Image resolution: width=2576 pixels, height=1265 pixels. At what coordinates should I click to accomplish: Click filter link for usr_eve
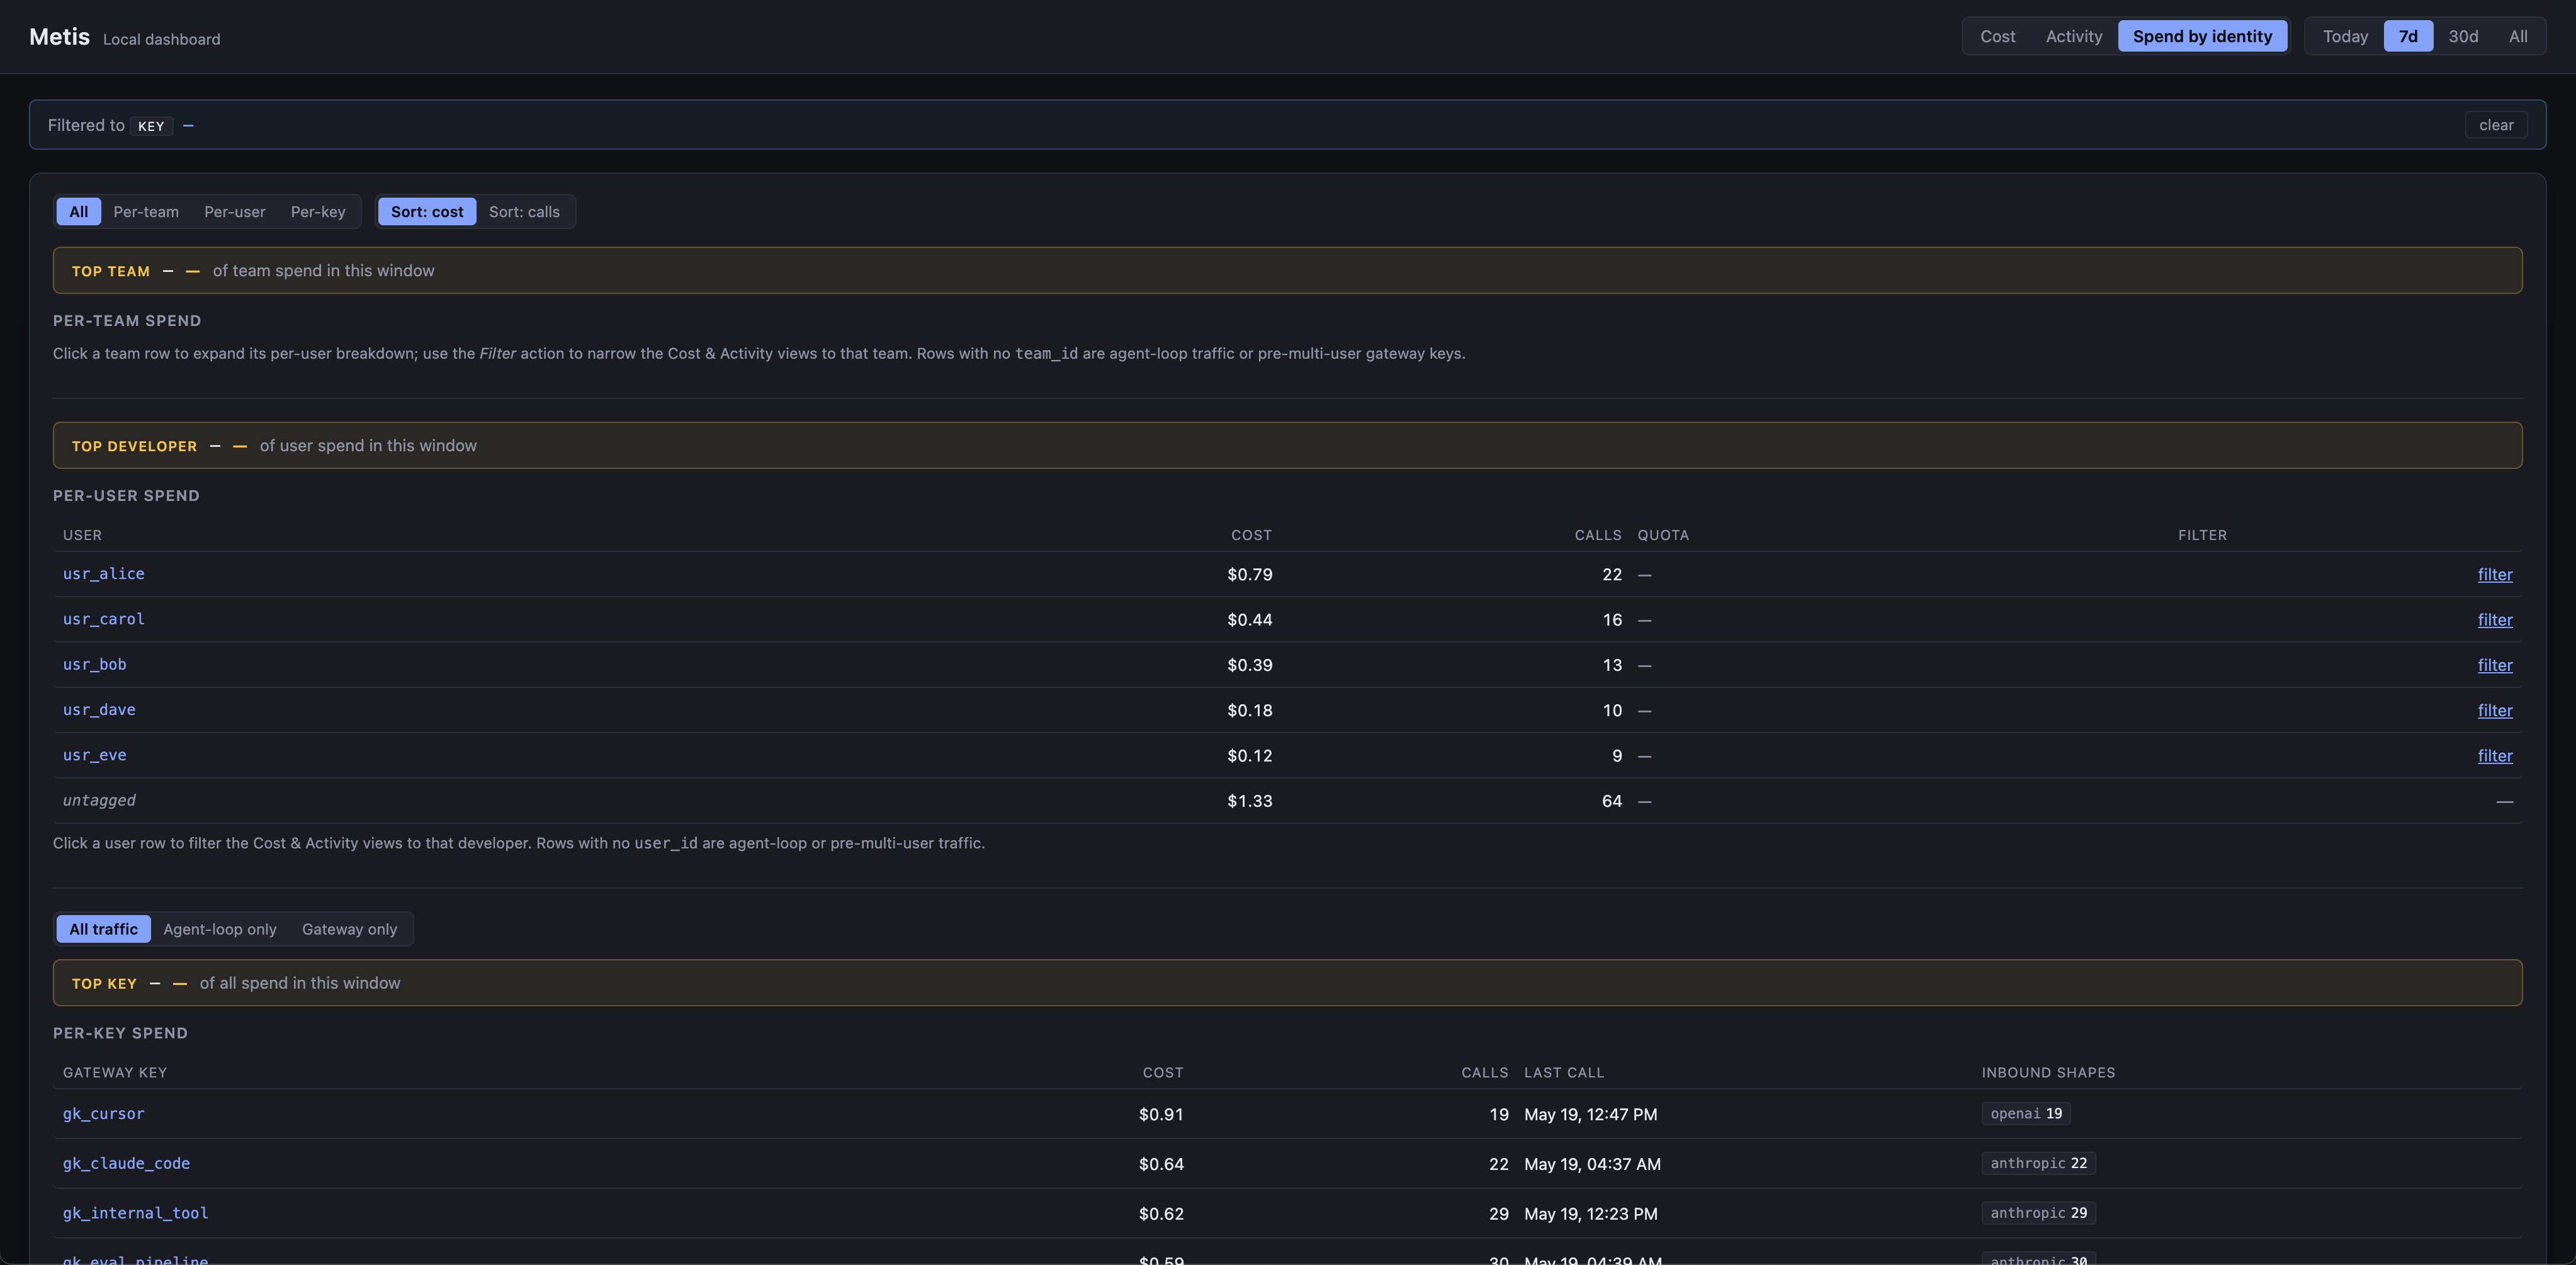tap(2495, 756)
